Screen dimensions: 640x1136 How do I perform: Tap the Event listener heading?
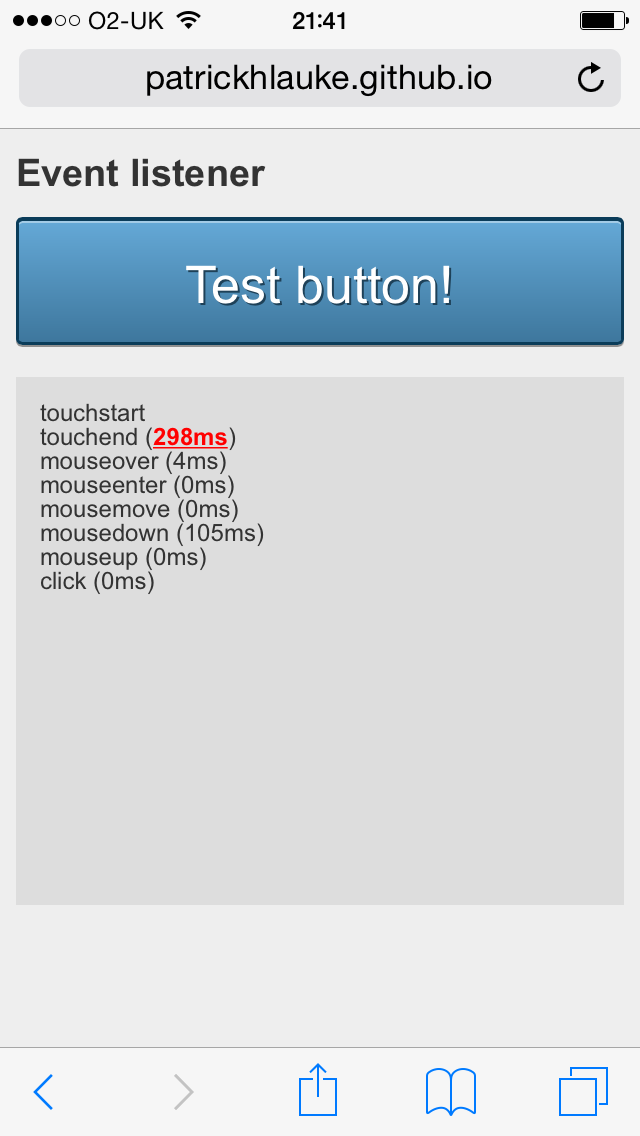141,174
